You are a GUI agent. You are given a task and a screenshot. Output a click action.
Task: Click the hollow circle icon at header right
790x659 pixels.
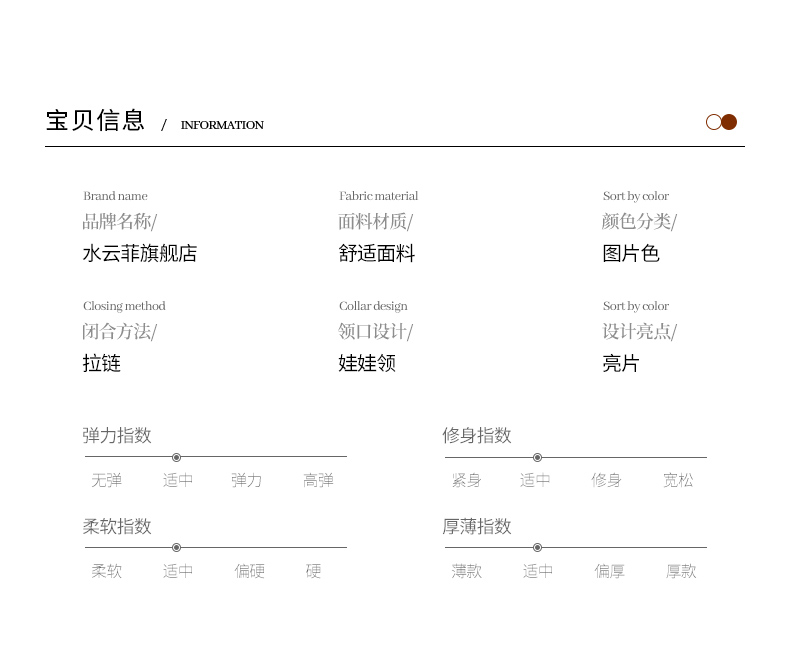point(713,122)
